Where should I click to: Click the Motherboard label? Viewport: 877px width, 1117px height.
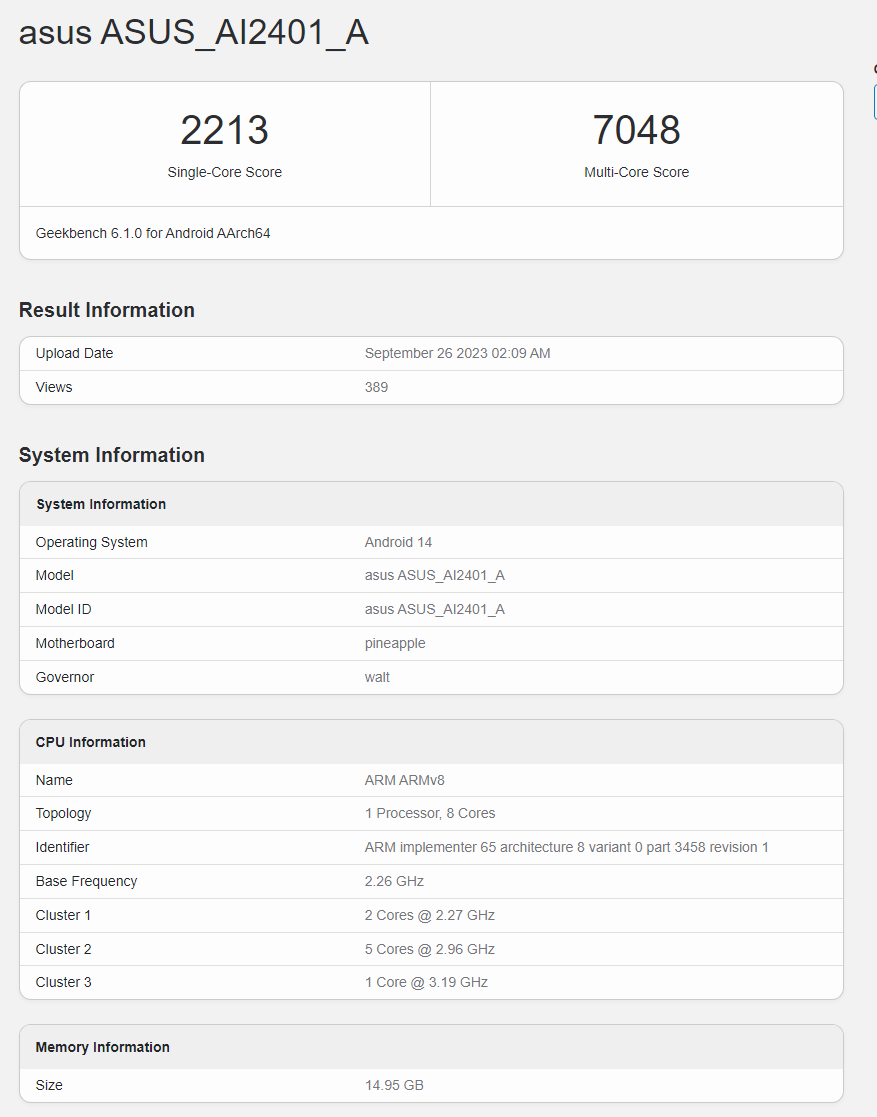(x=75, y=643)
